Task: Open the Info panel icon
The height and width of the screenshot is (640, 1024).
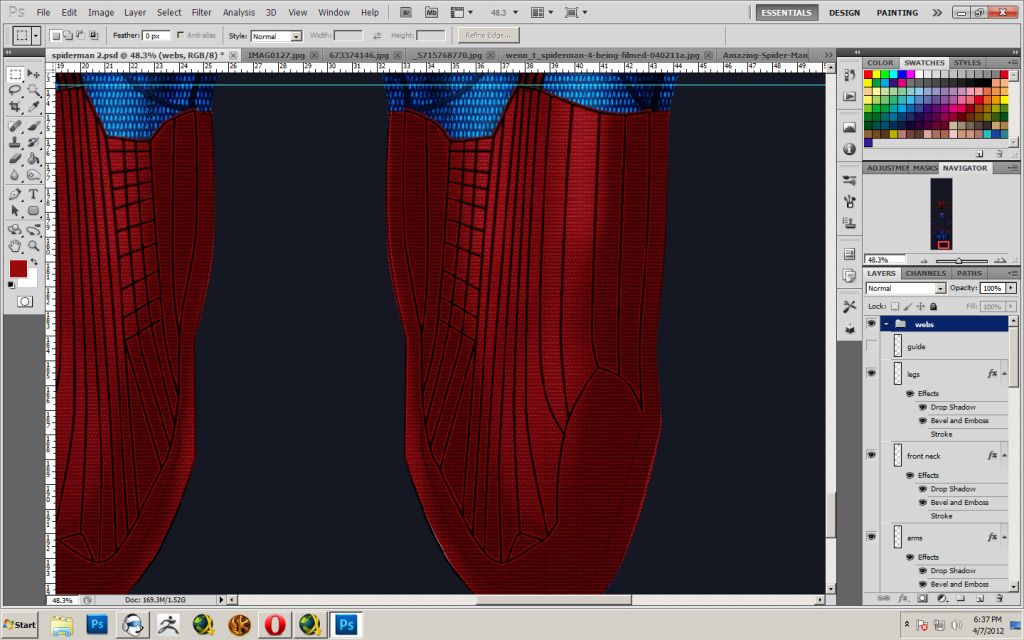Action: pos(849,149)
